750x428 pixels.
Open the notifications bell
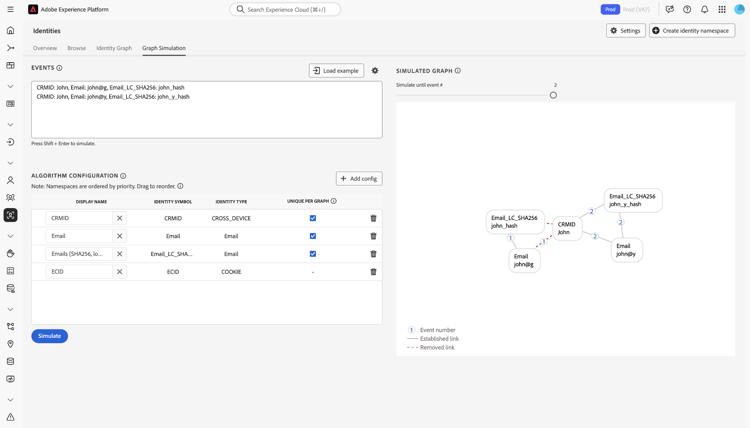pyautogui.click(x=704, y=9)
